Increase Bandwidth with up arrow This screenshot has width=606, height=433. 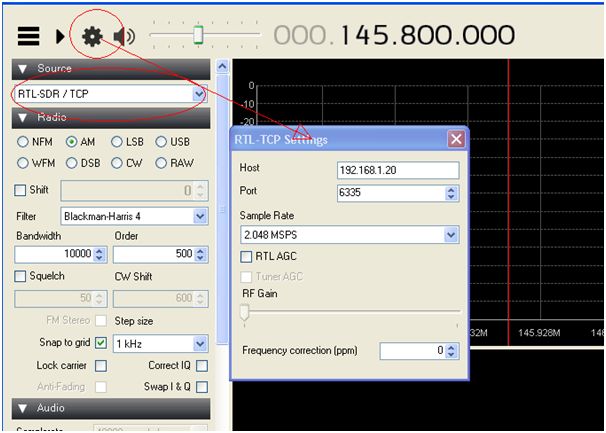(99, 251)
